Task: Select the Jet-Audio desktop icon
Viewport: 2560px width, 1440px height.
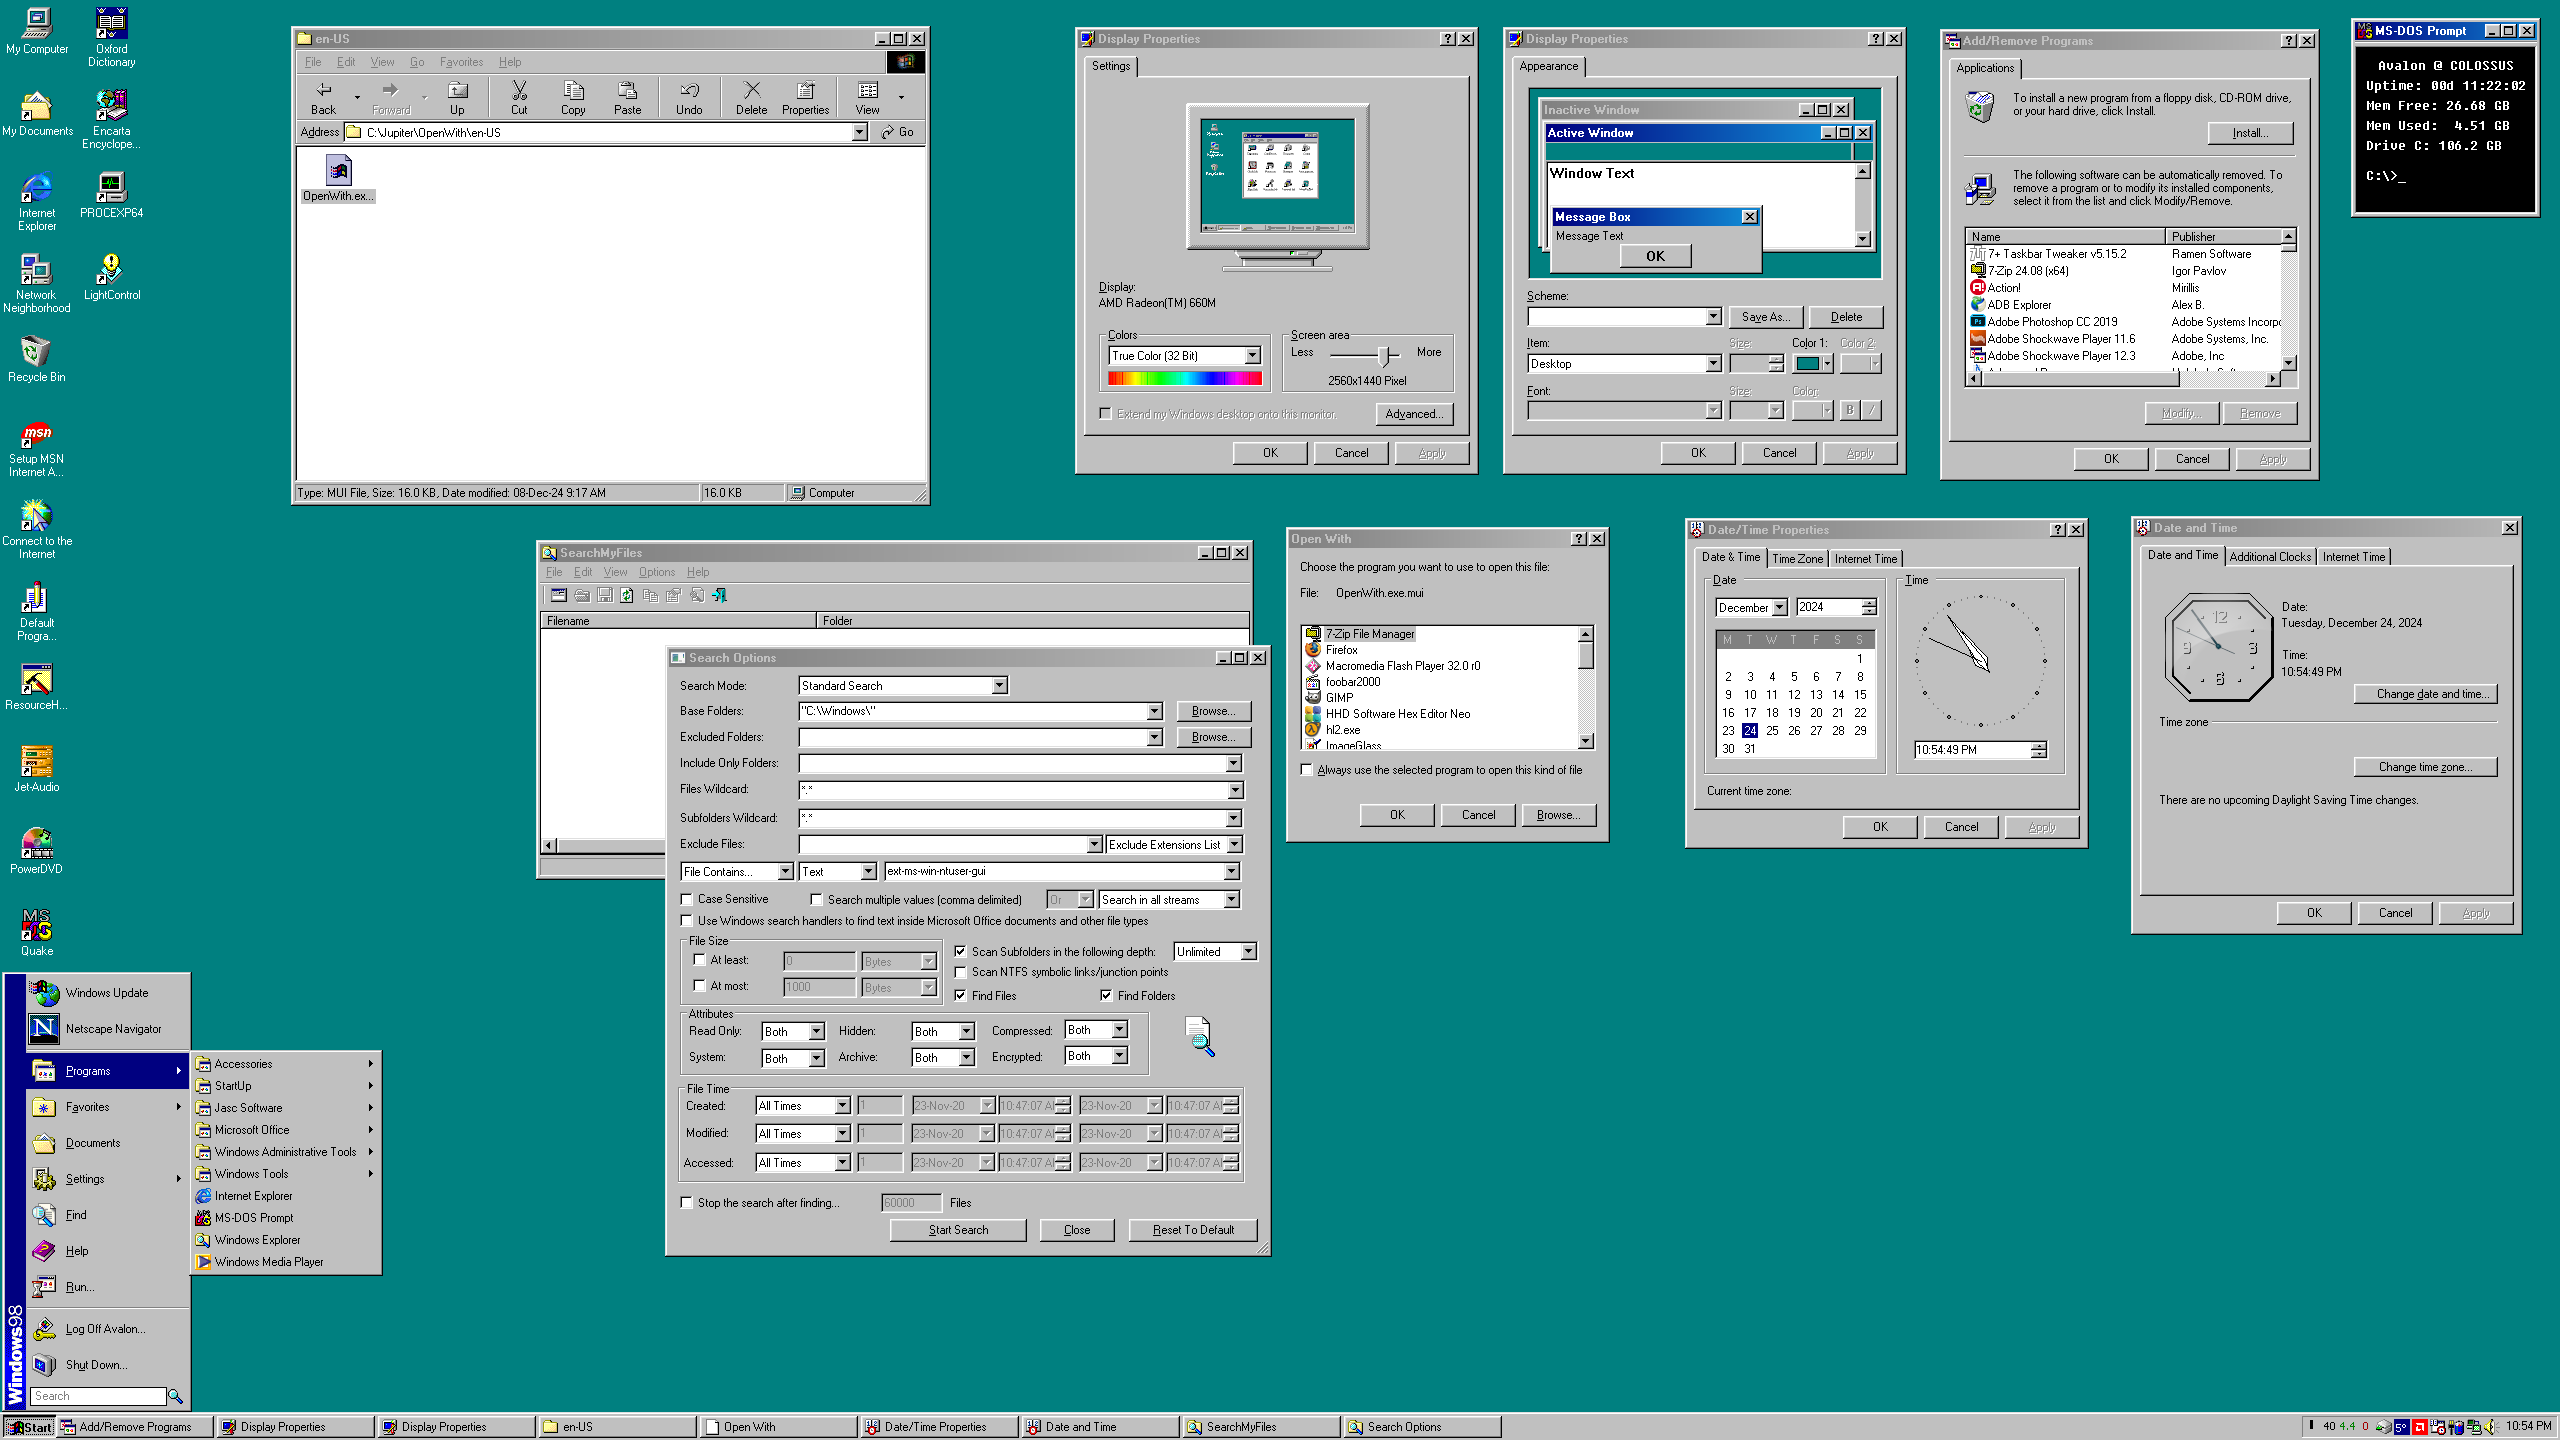Action: point(37,768)
